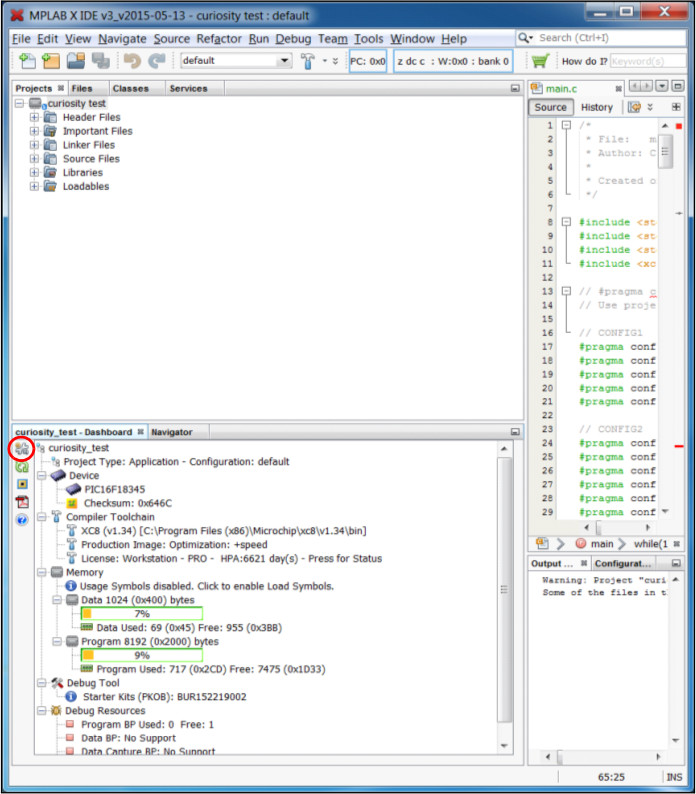Screen dimensions: 696x794
Task: Click the Save All toolbar icon
Action: tap(101, 61)
